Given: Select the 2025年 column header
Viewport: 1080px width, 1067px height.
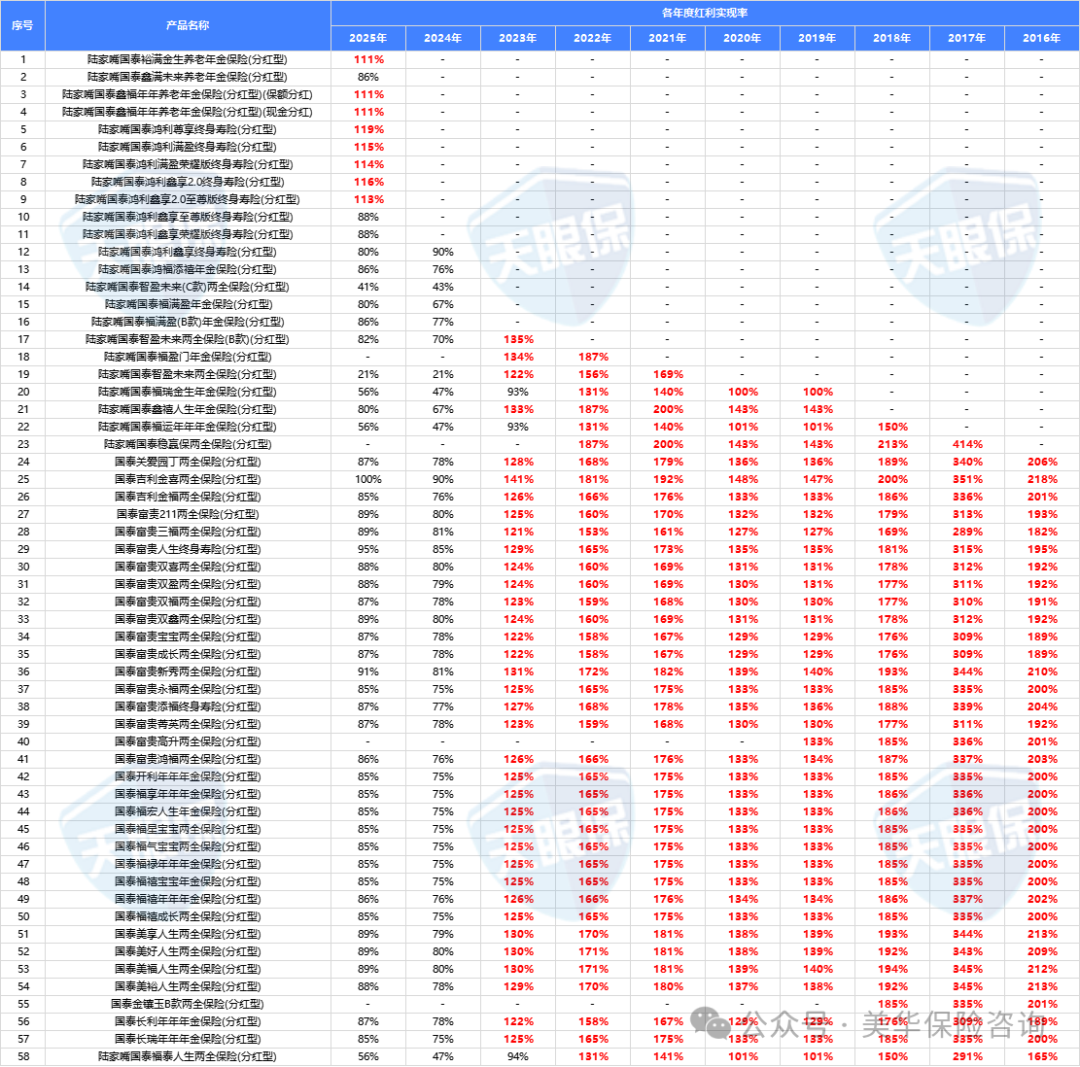Looking at the screenshot, I should (368, 38).
